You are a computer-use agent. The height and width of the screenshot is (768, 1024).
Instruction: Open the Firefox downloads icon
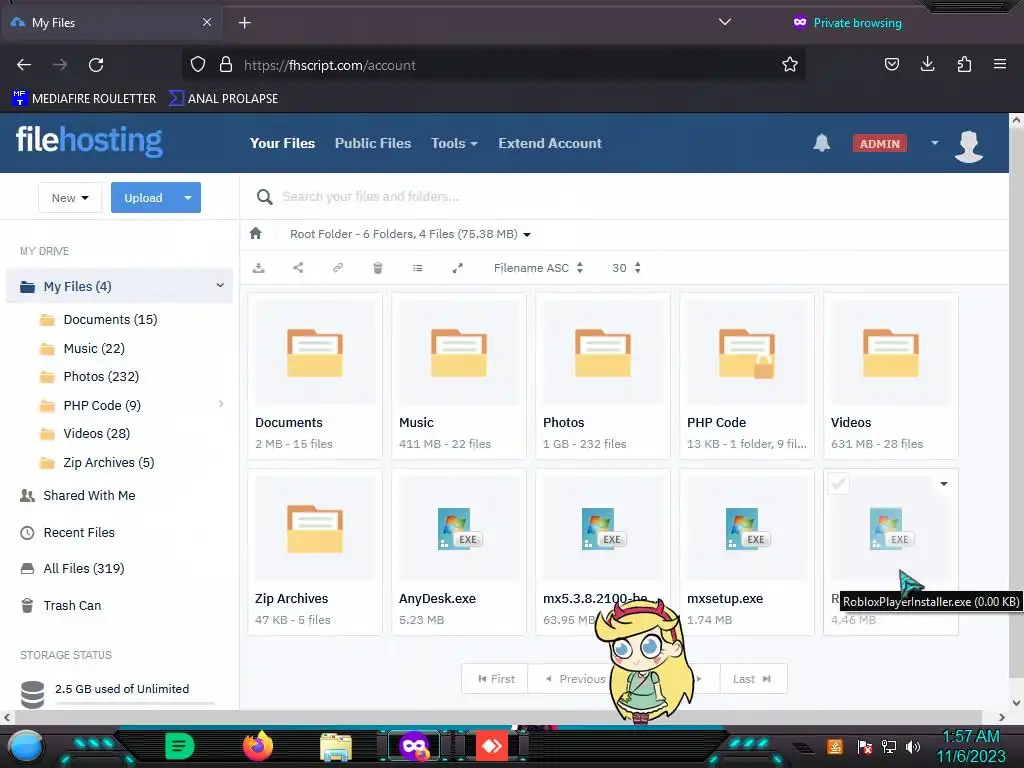[x=927, y=64]
